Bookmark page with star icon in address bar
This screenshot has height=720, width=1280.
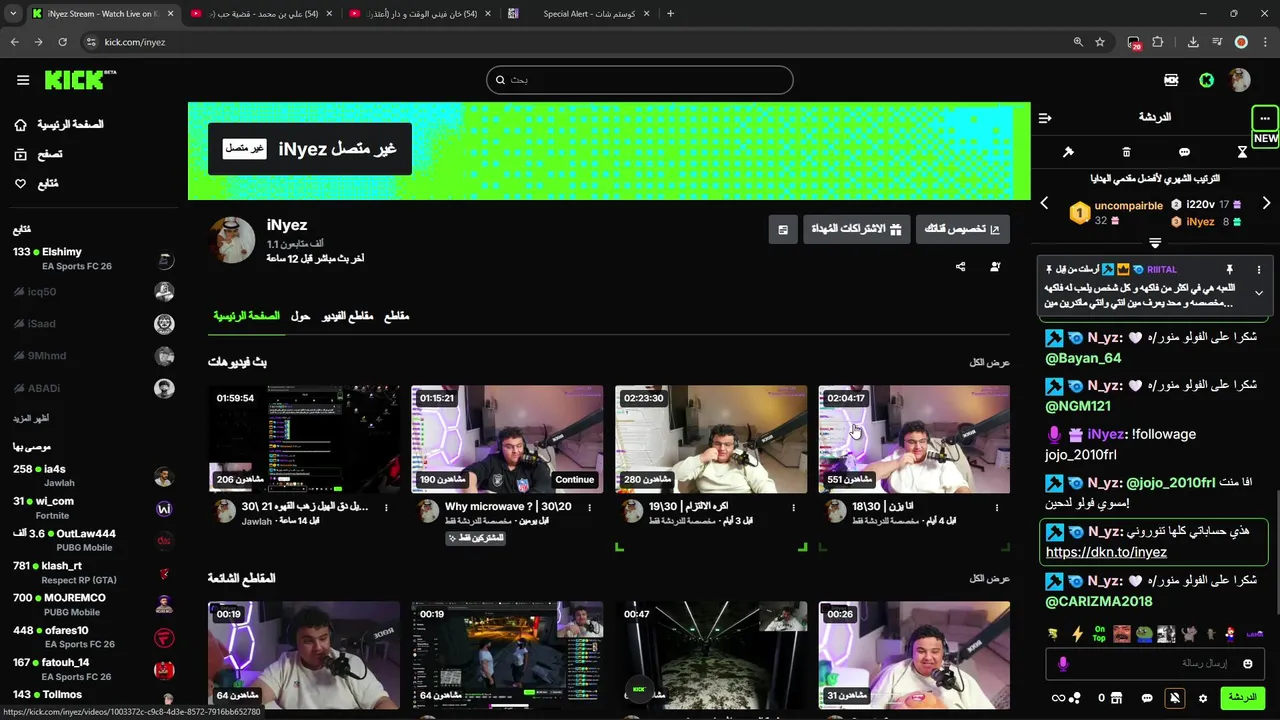[x=1100, y=42]
